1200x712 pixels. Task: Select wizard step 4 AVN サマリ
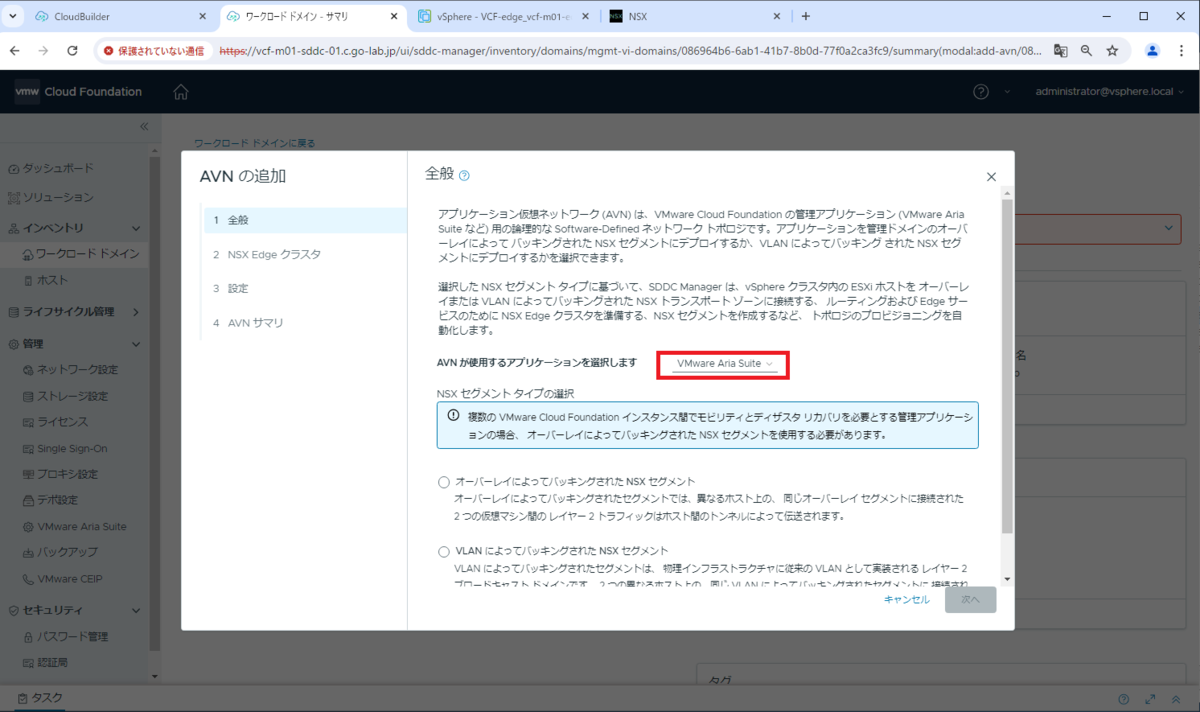tap(304, 323)
